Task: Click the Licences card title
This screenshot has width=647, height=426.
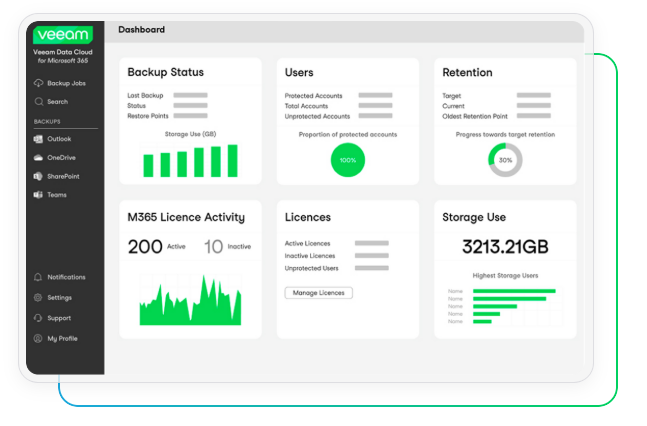Action: coord(308,217)
